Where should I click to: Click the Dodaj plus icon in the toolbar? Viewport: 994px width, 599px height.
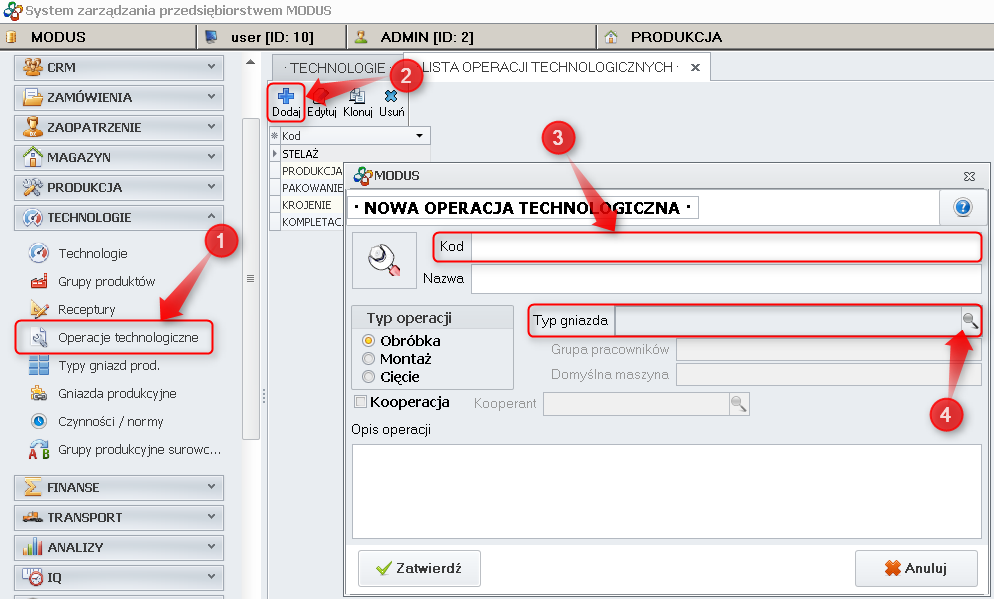click(285, 96)
